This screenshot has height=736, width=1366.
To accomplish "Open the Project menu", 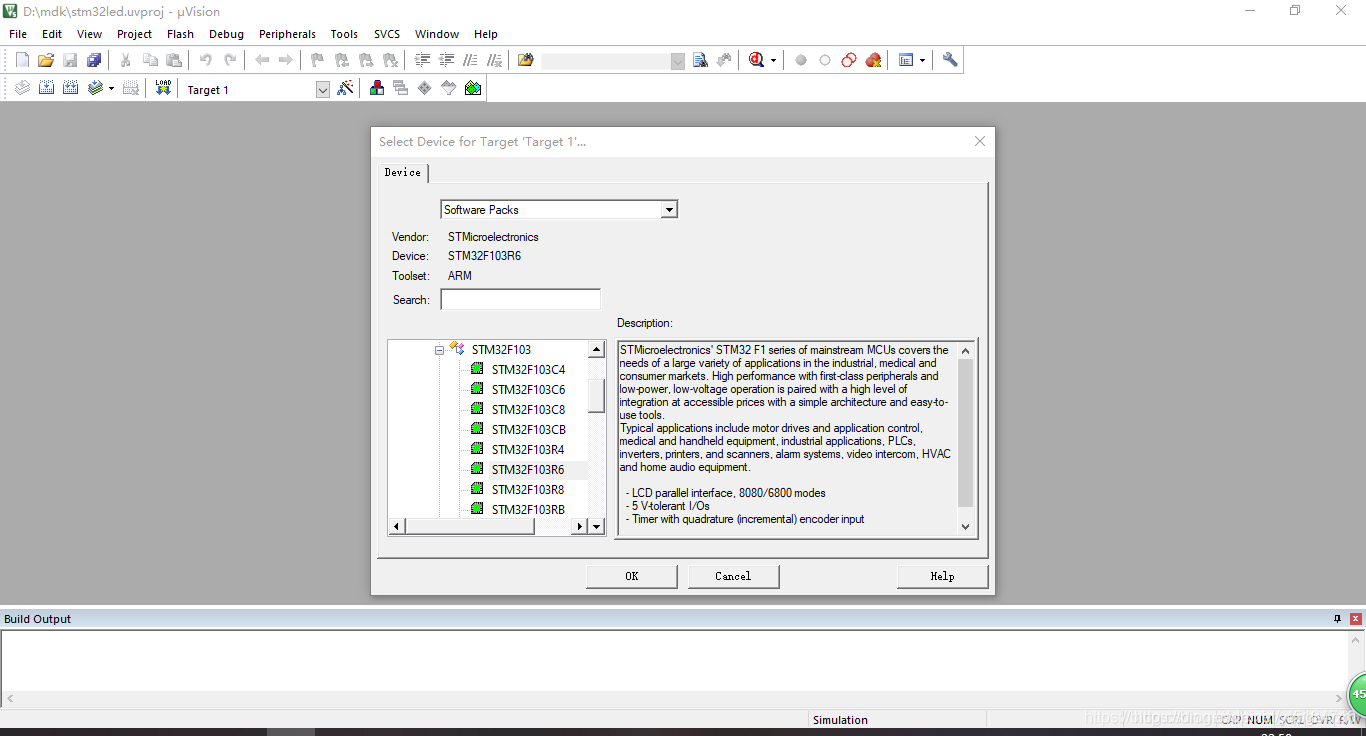I will (134, 34).
